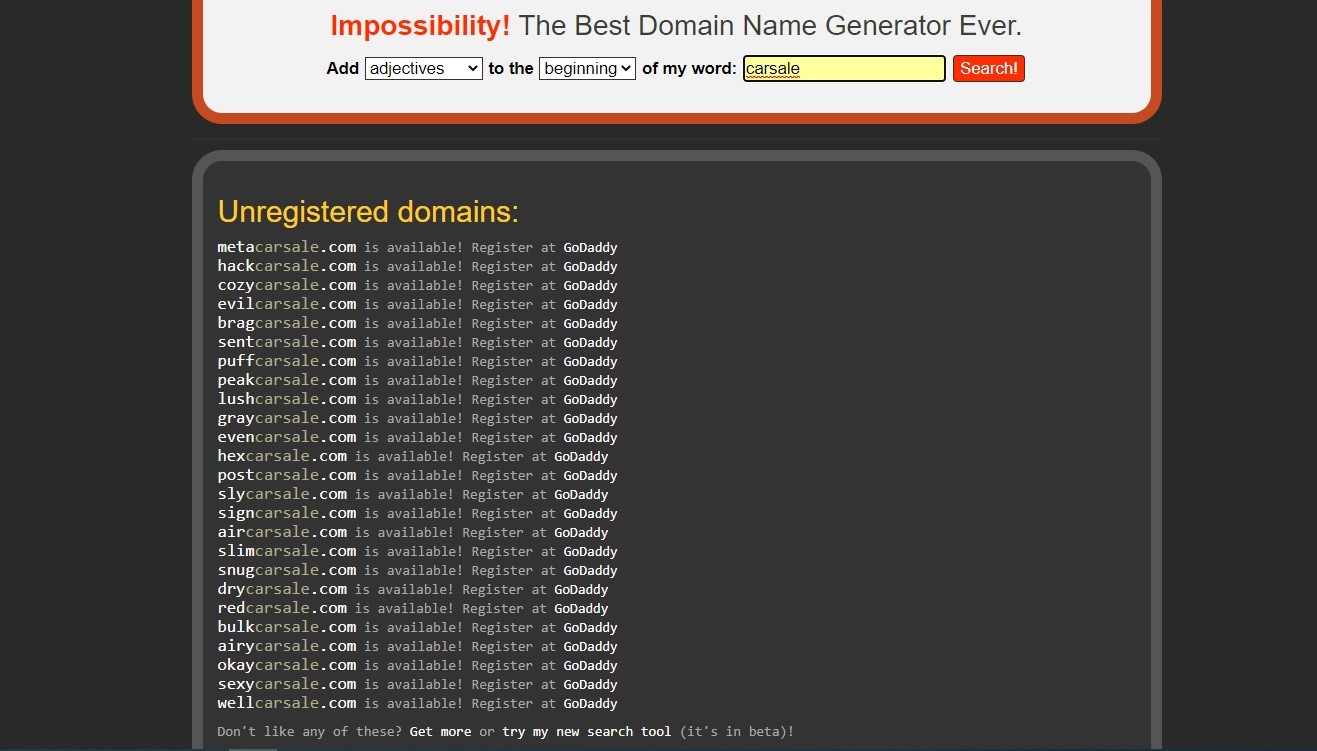
Task: Open the drycarsale.com domain link
Action: pos(283,589)
